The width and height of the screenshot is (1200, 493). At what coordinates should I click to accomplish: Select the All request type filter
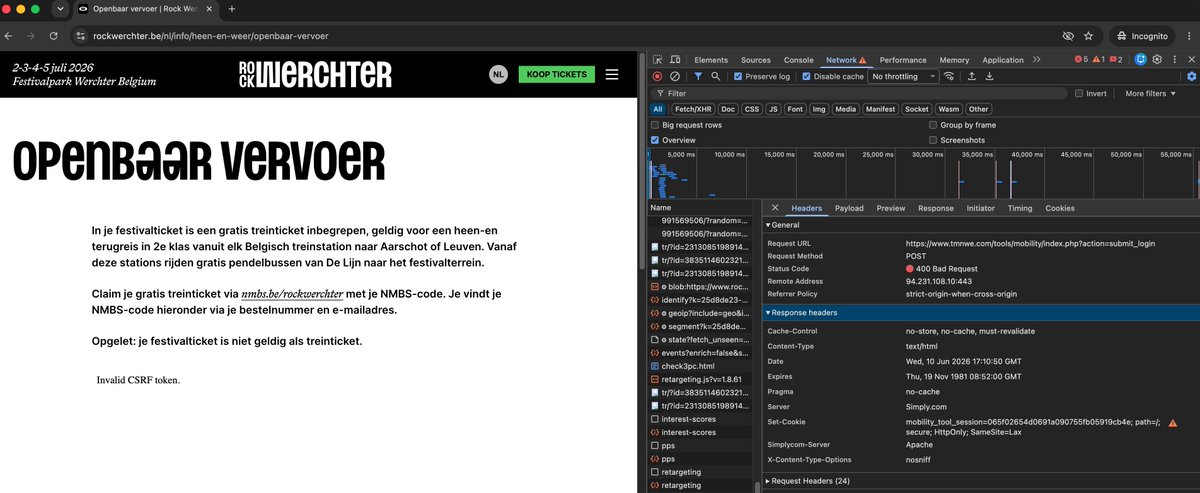point(658,109)
